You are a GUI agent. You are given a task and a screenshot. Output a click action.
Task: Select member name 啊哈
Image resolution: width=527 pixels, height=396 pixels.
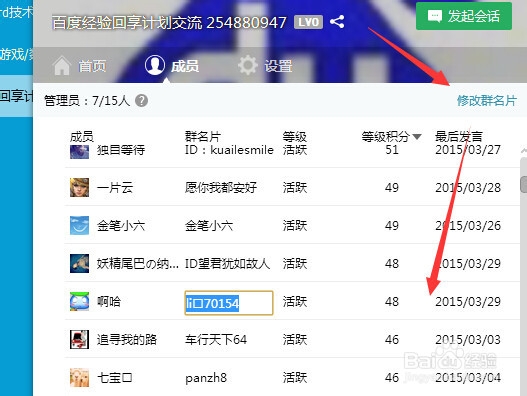point(109,302)
